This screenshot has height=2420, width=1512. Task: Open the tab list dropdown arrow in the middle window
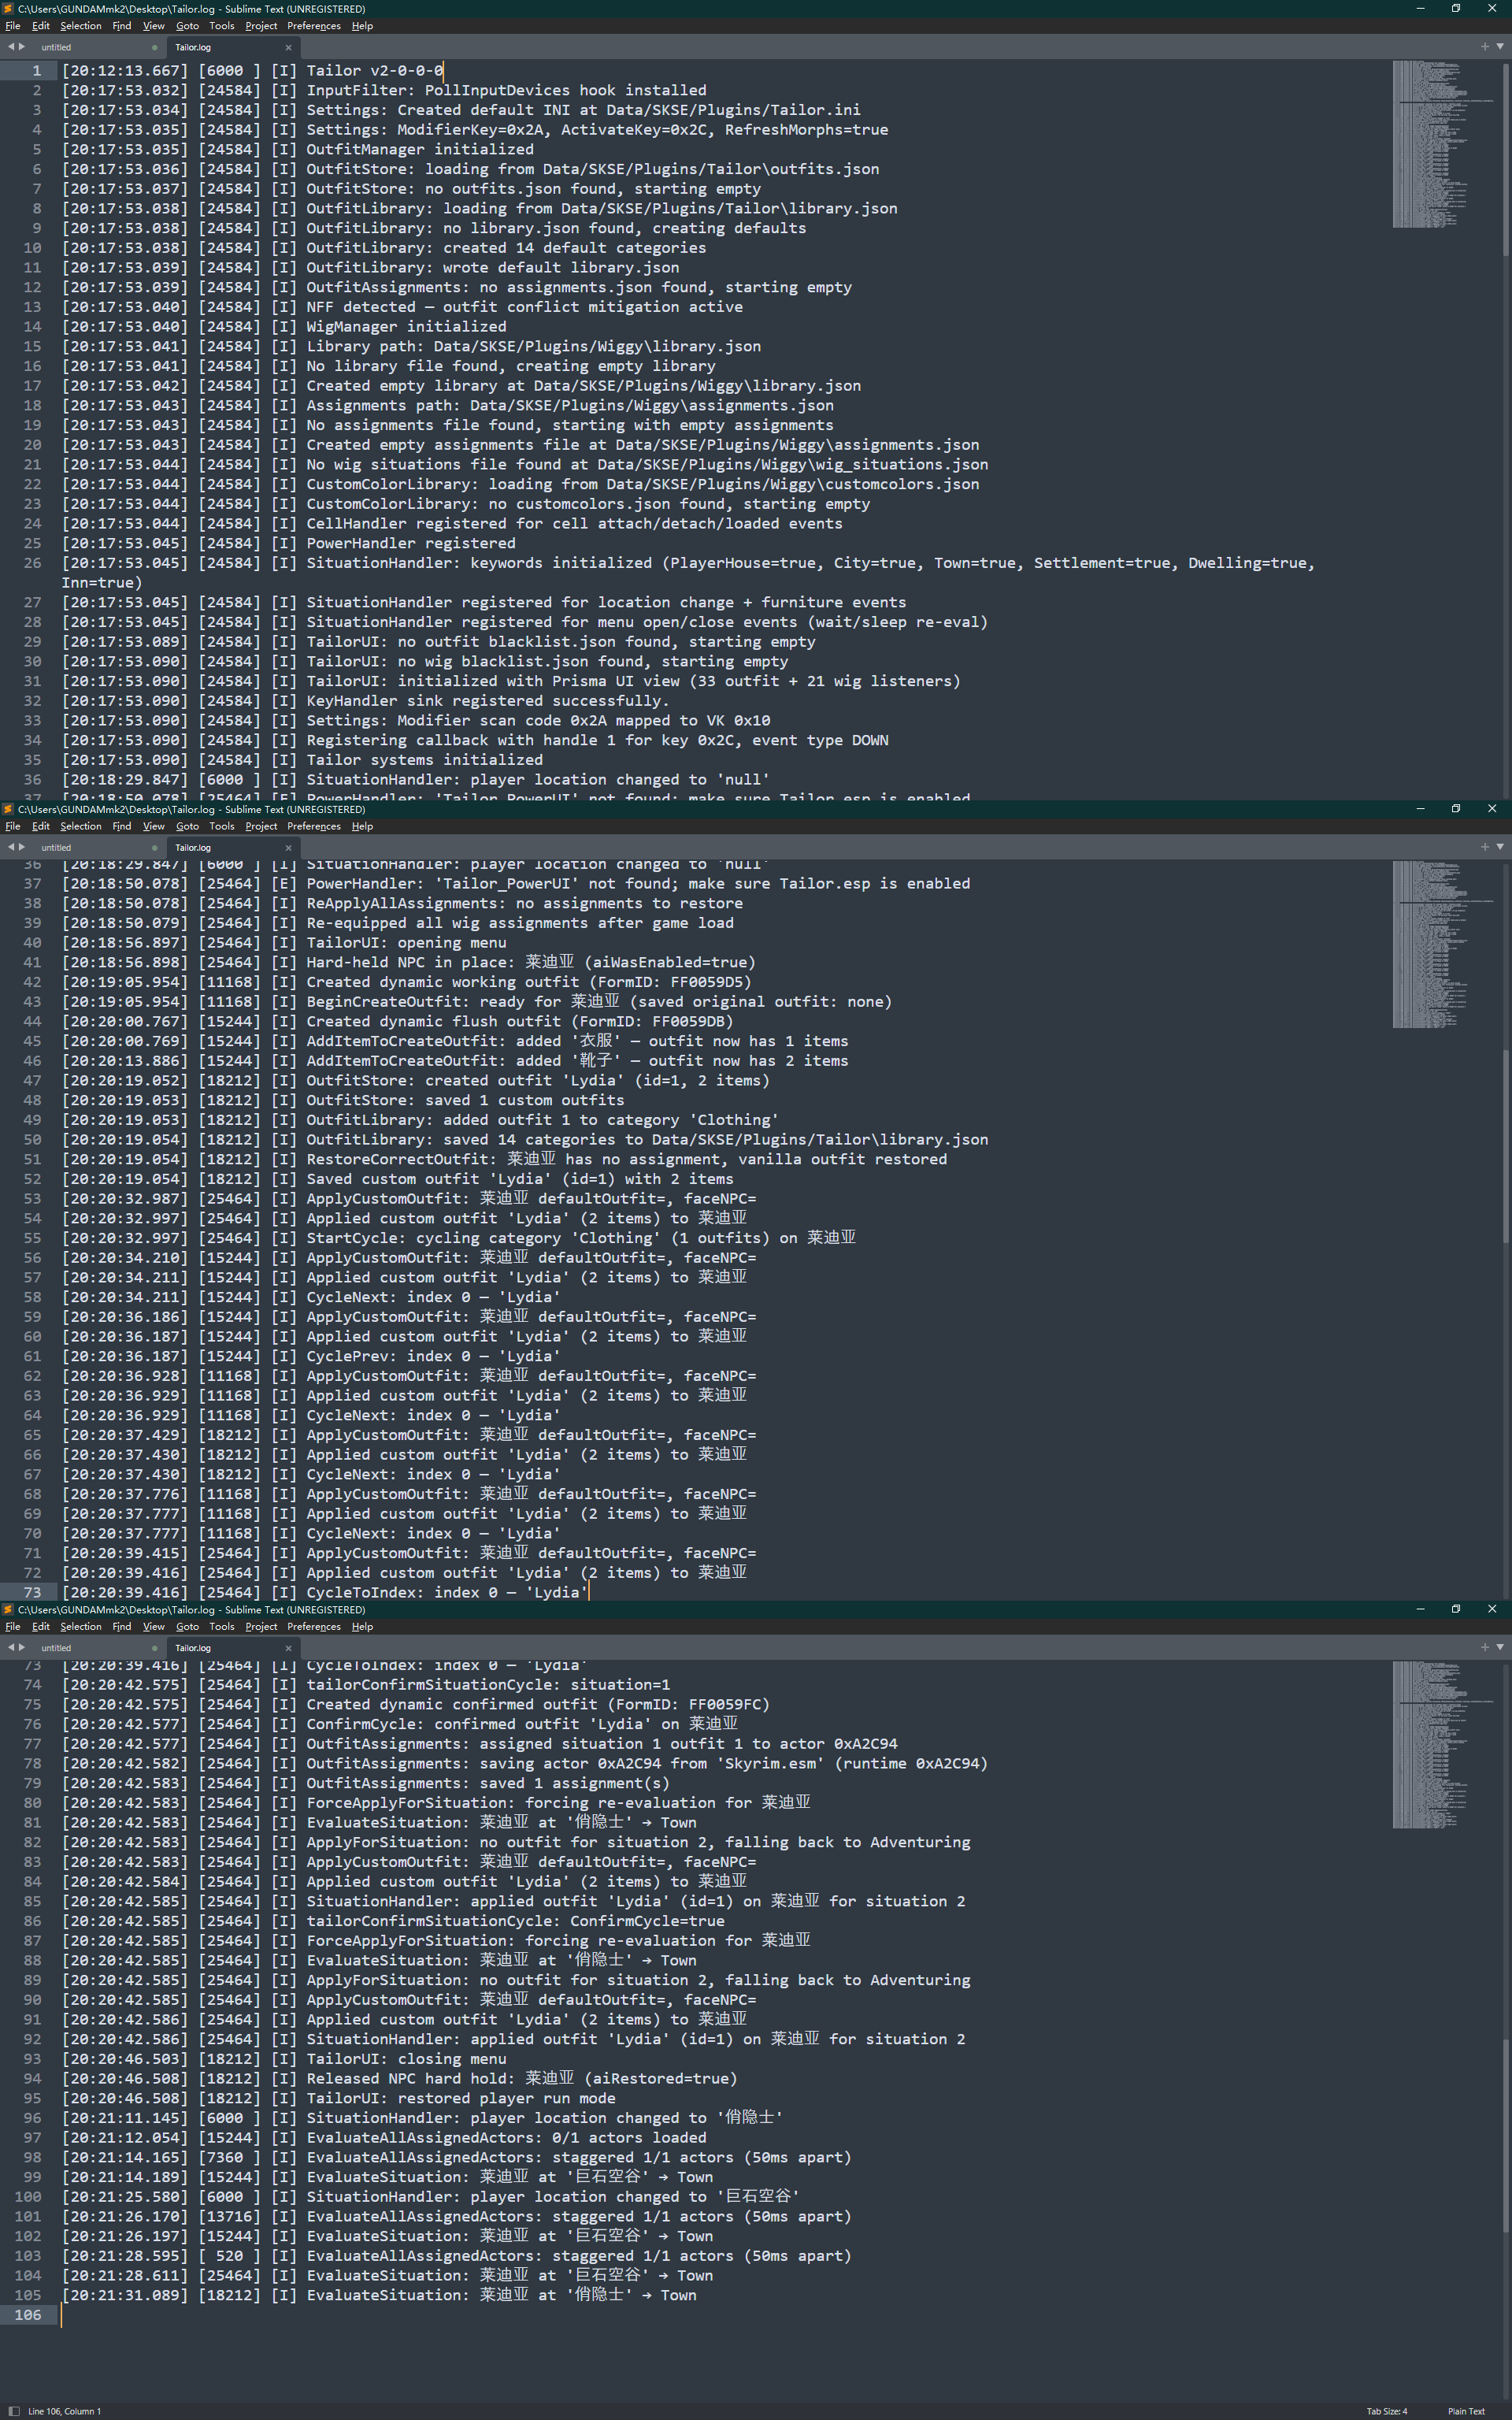point(1500,847)
